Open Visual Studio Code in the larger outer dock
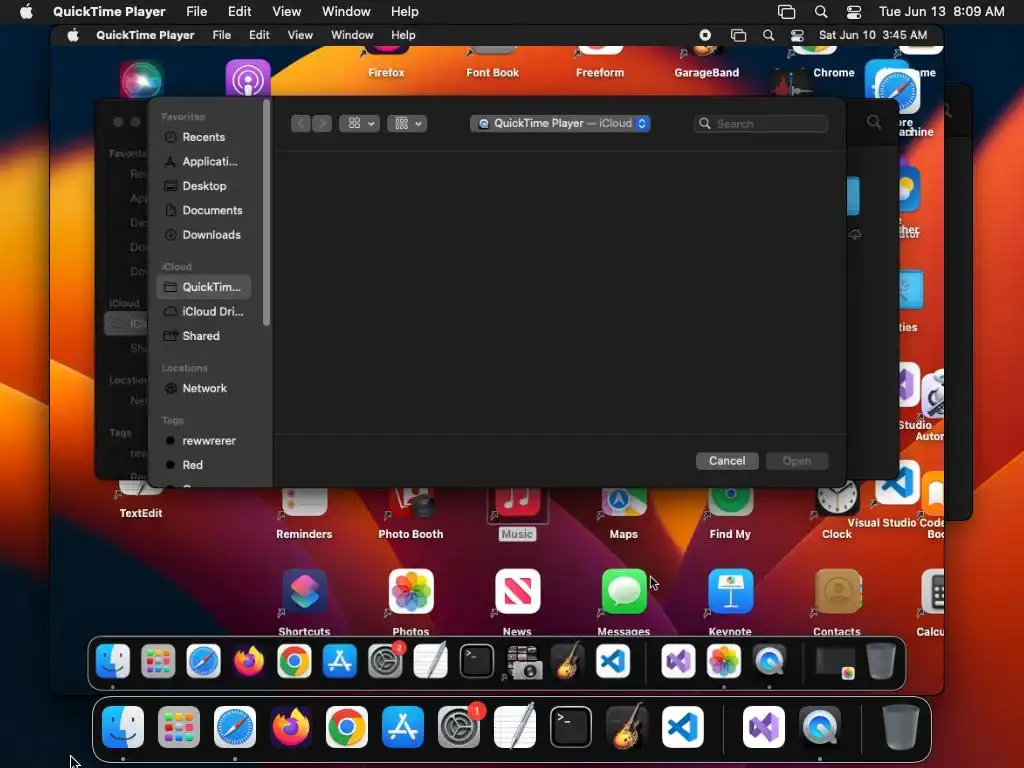Viewport: 1024px width, 768px height. pyautogui.click(x=682, y=727)
